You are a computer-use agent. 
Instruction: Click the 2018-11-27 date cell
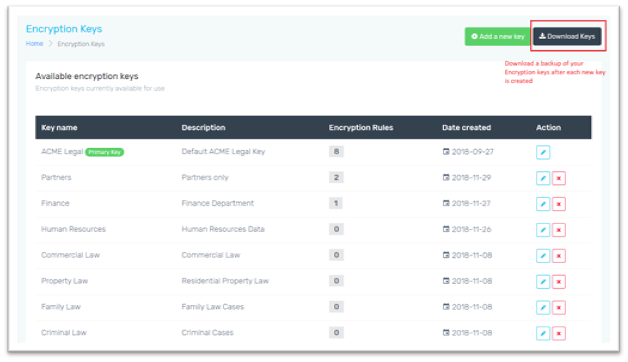(467, 203)
